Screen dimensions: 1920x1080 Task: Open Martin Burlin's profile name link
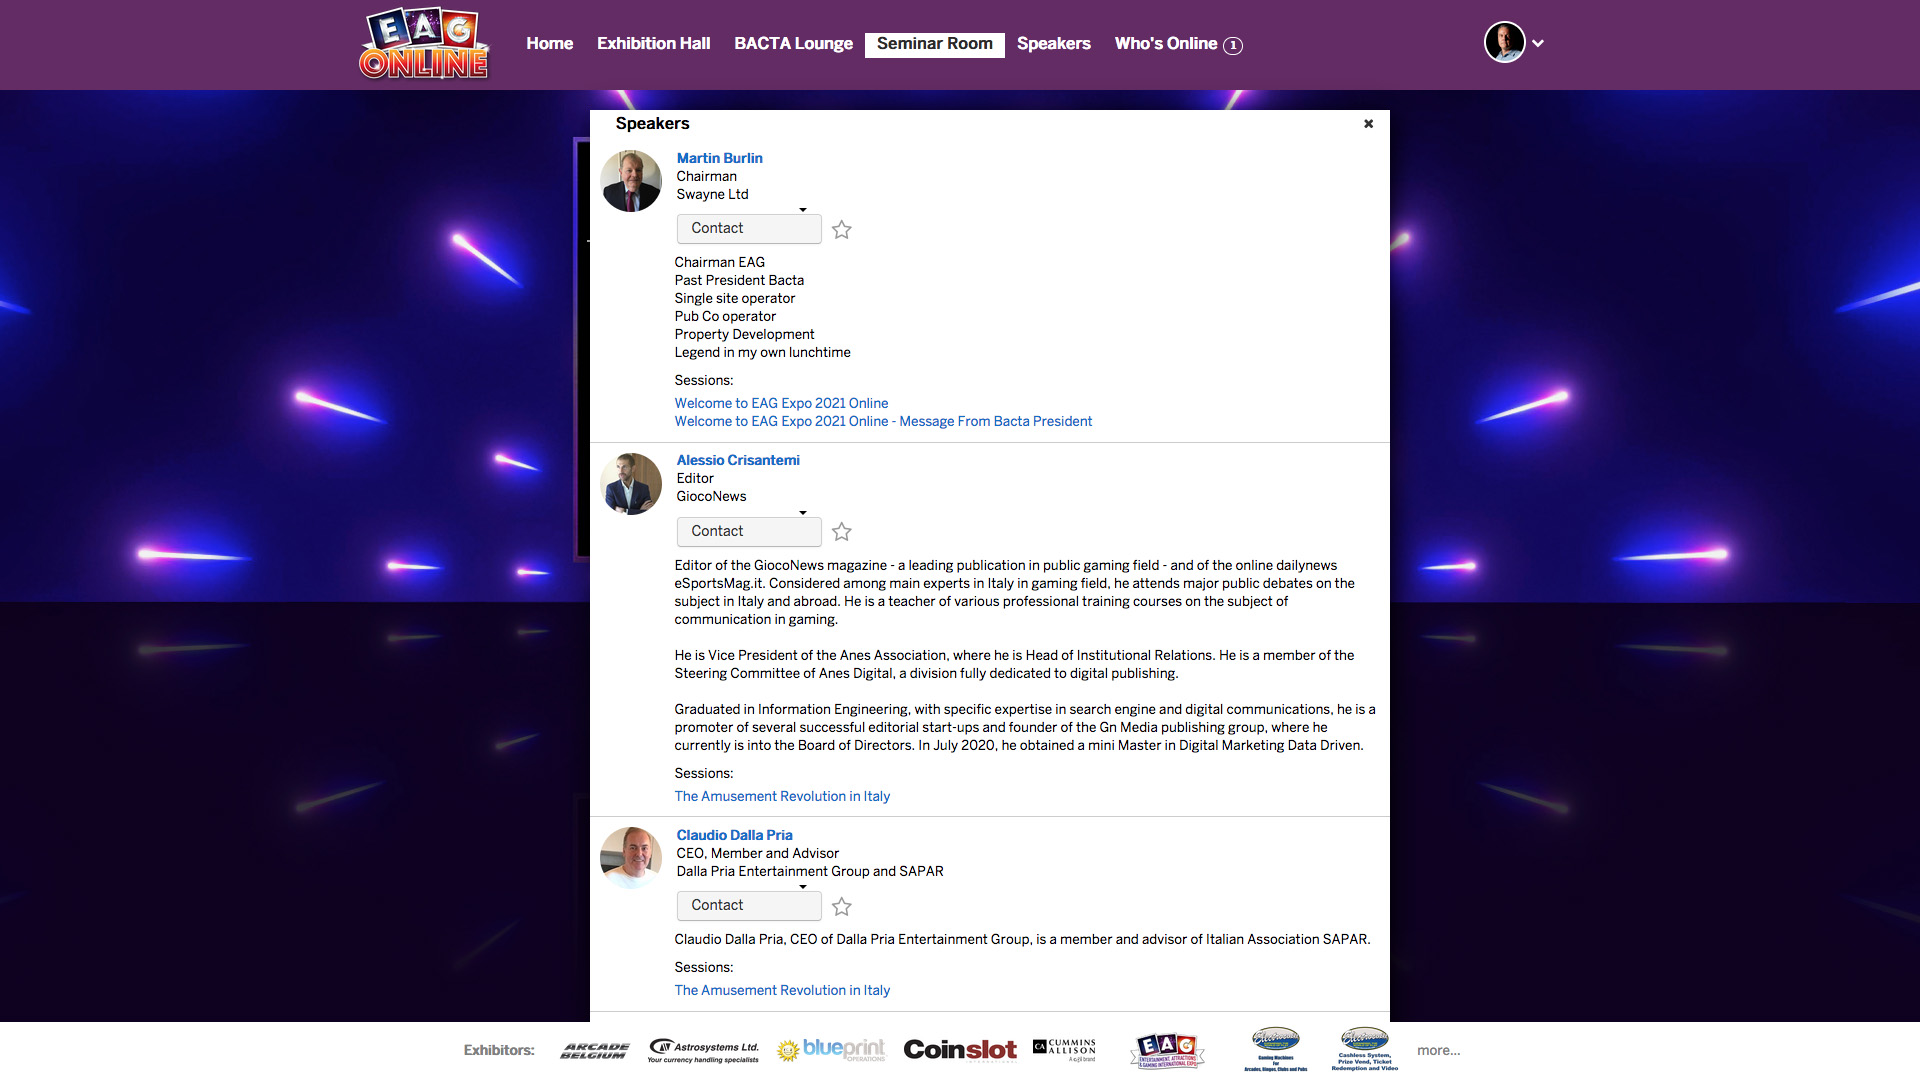point(719,158)
